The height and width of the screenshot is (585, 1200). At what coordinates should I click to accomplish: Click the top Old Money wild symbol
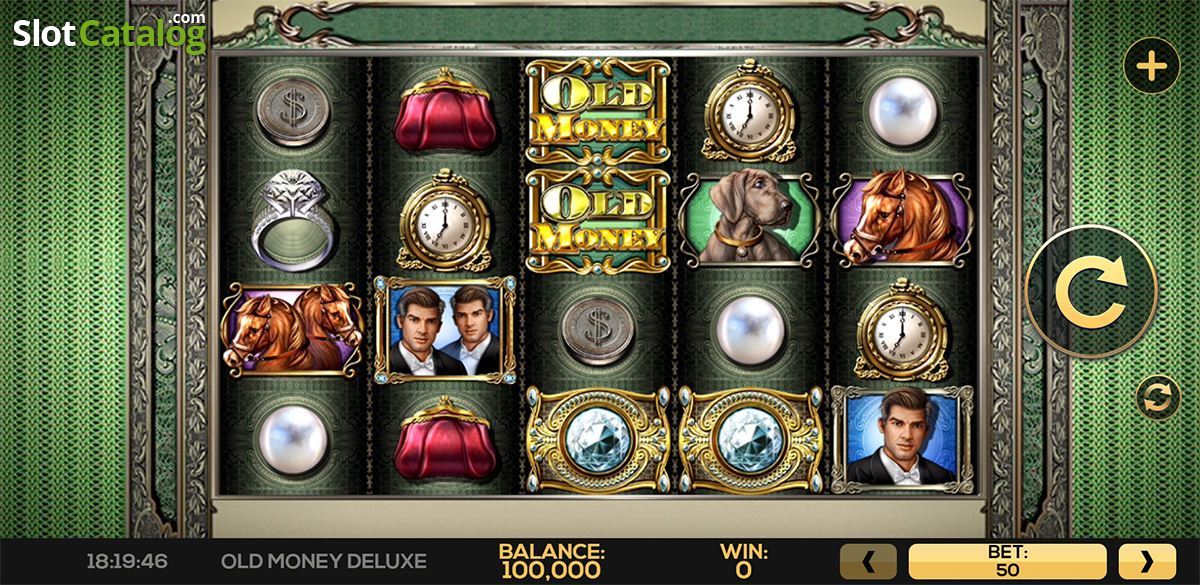pyautogui.click(x=597, y=111)
